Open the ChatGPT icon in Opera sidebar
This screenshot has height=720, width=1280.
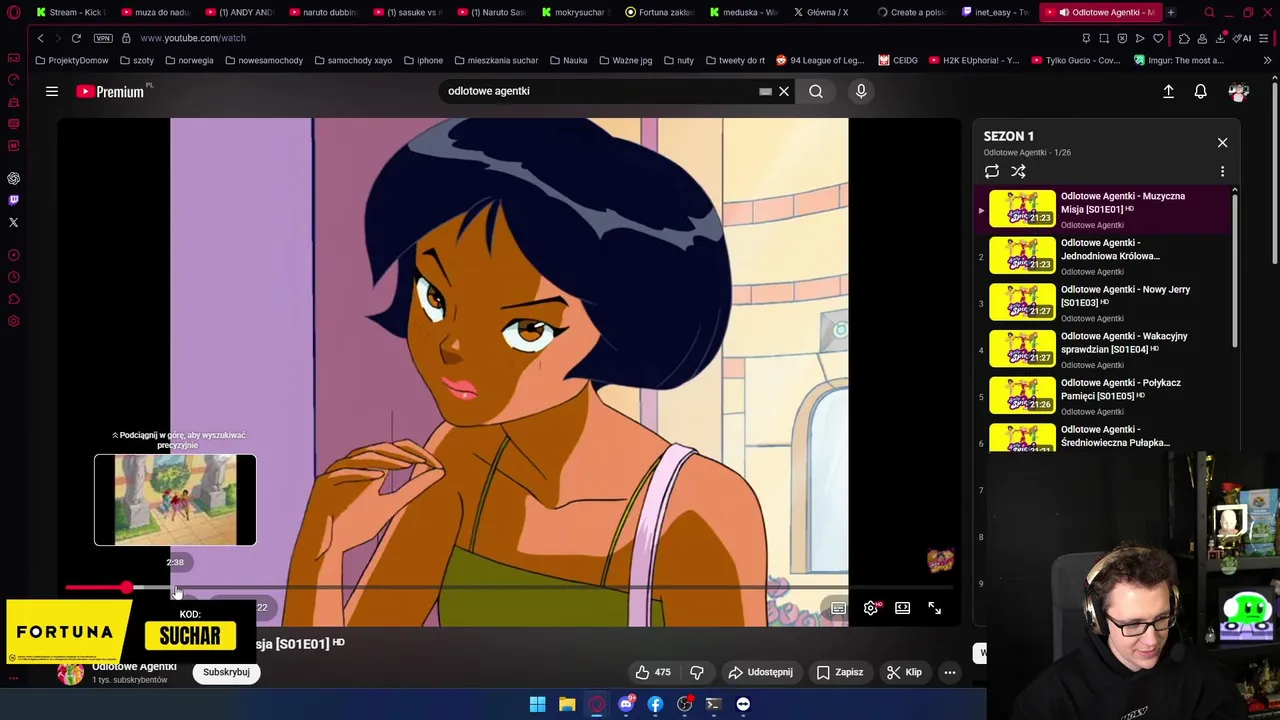pos(13,178)
